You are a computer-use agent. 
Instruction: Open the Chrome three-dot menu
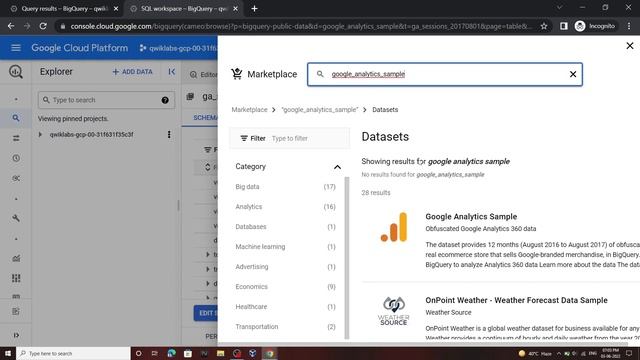pos(629,26)
